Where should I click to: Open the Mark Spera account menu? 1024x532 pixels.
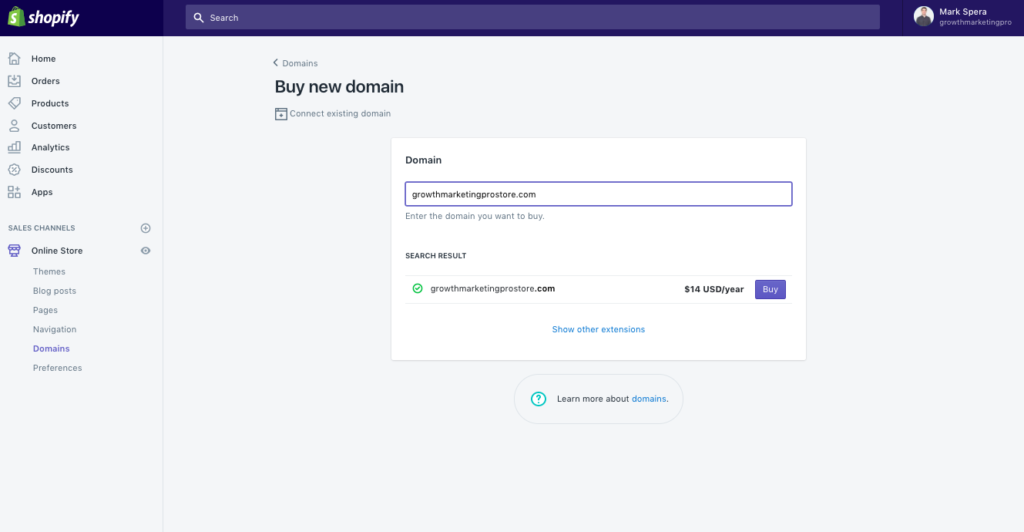(963, 17)
